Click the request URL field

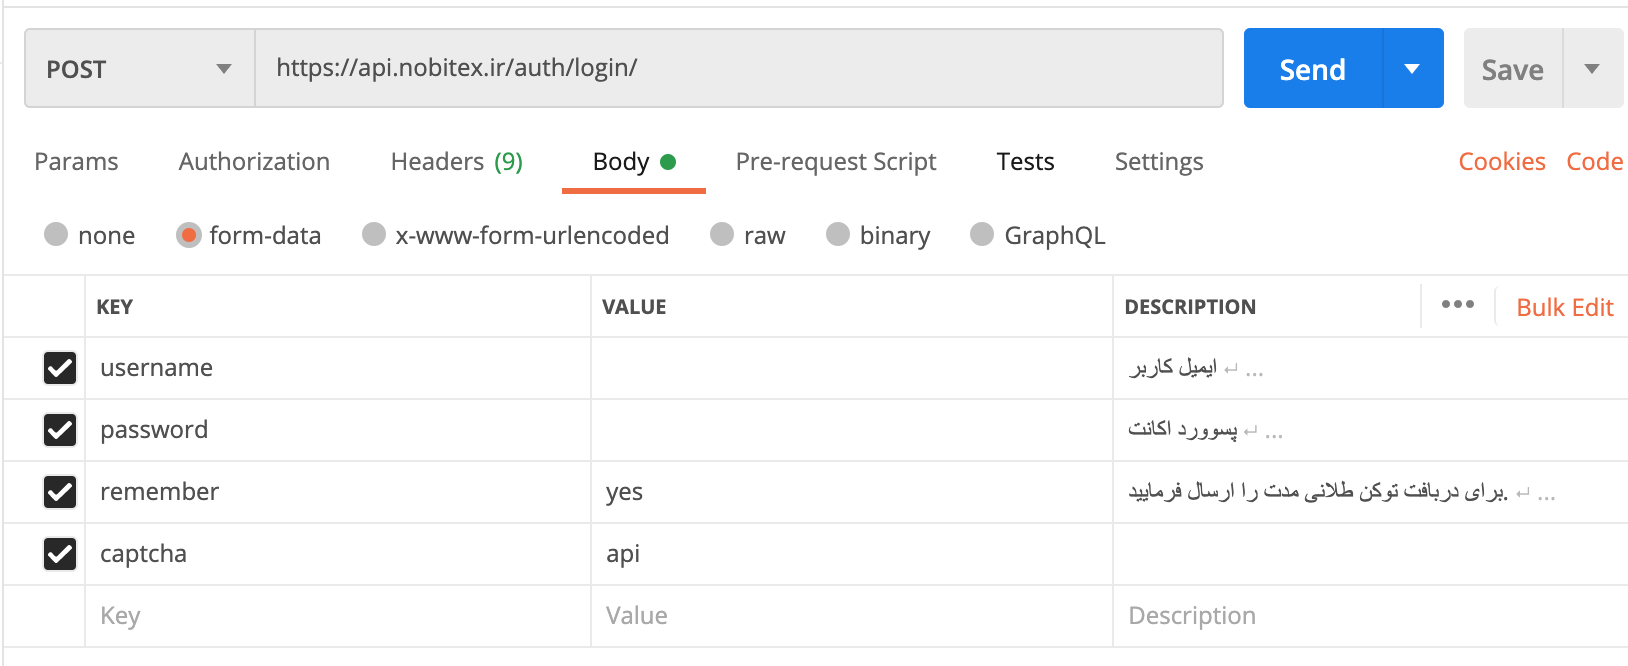tap(738, 68)
